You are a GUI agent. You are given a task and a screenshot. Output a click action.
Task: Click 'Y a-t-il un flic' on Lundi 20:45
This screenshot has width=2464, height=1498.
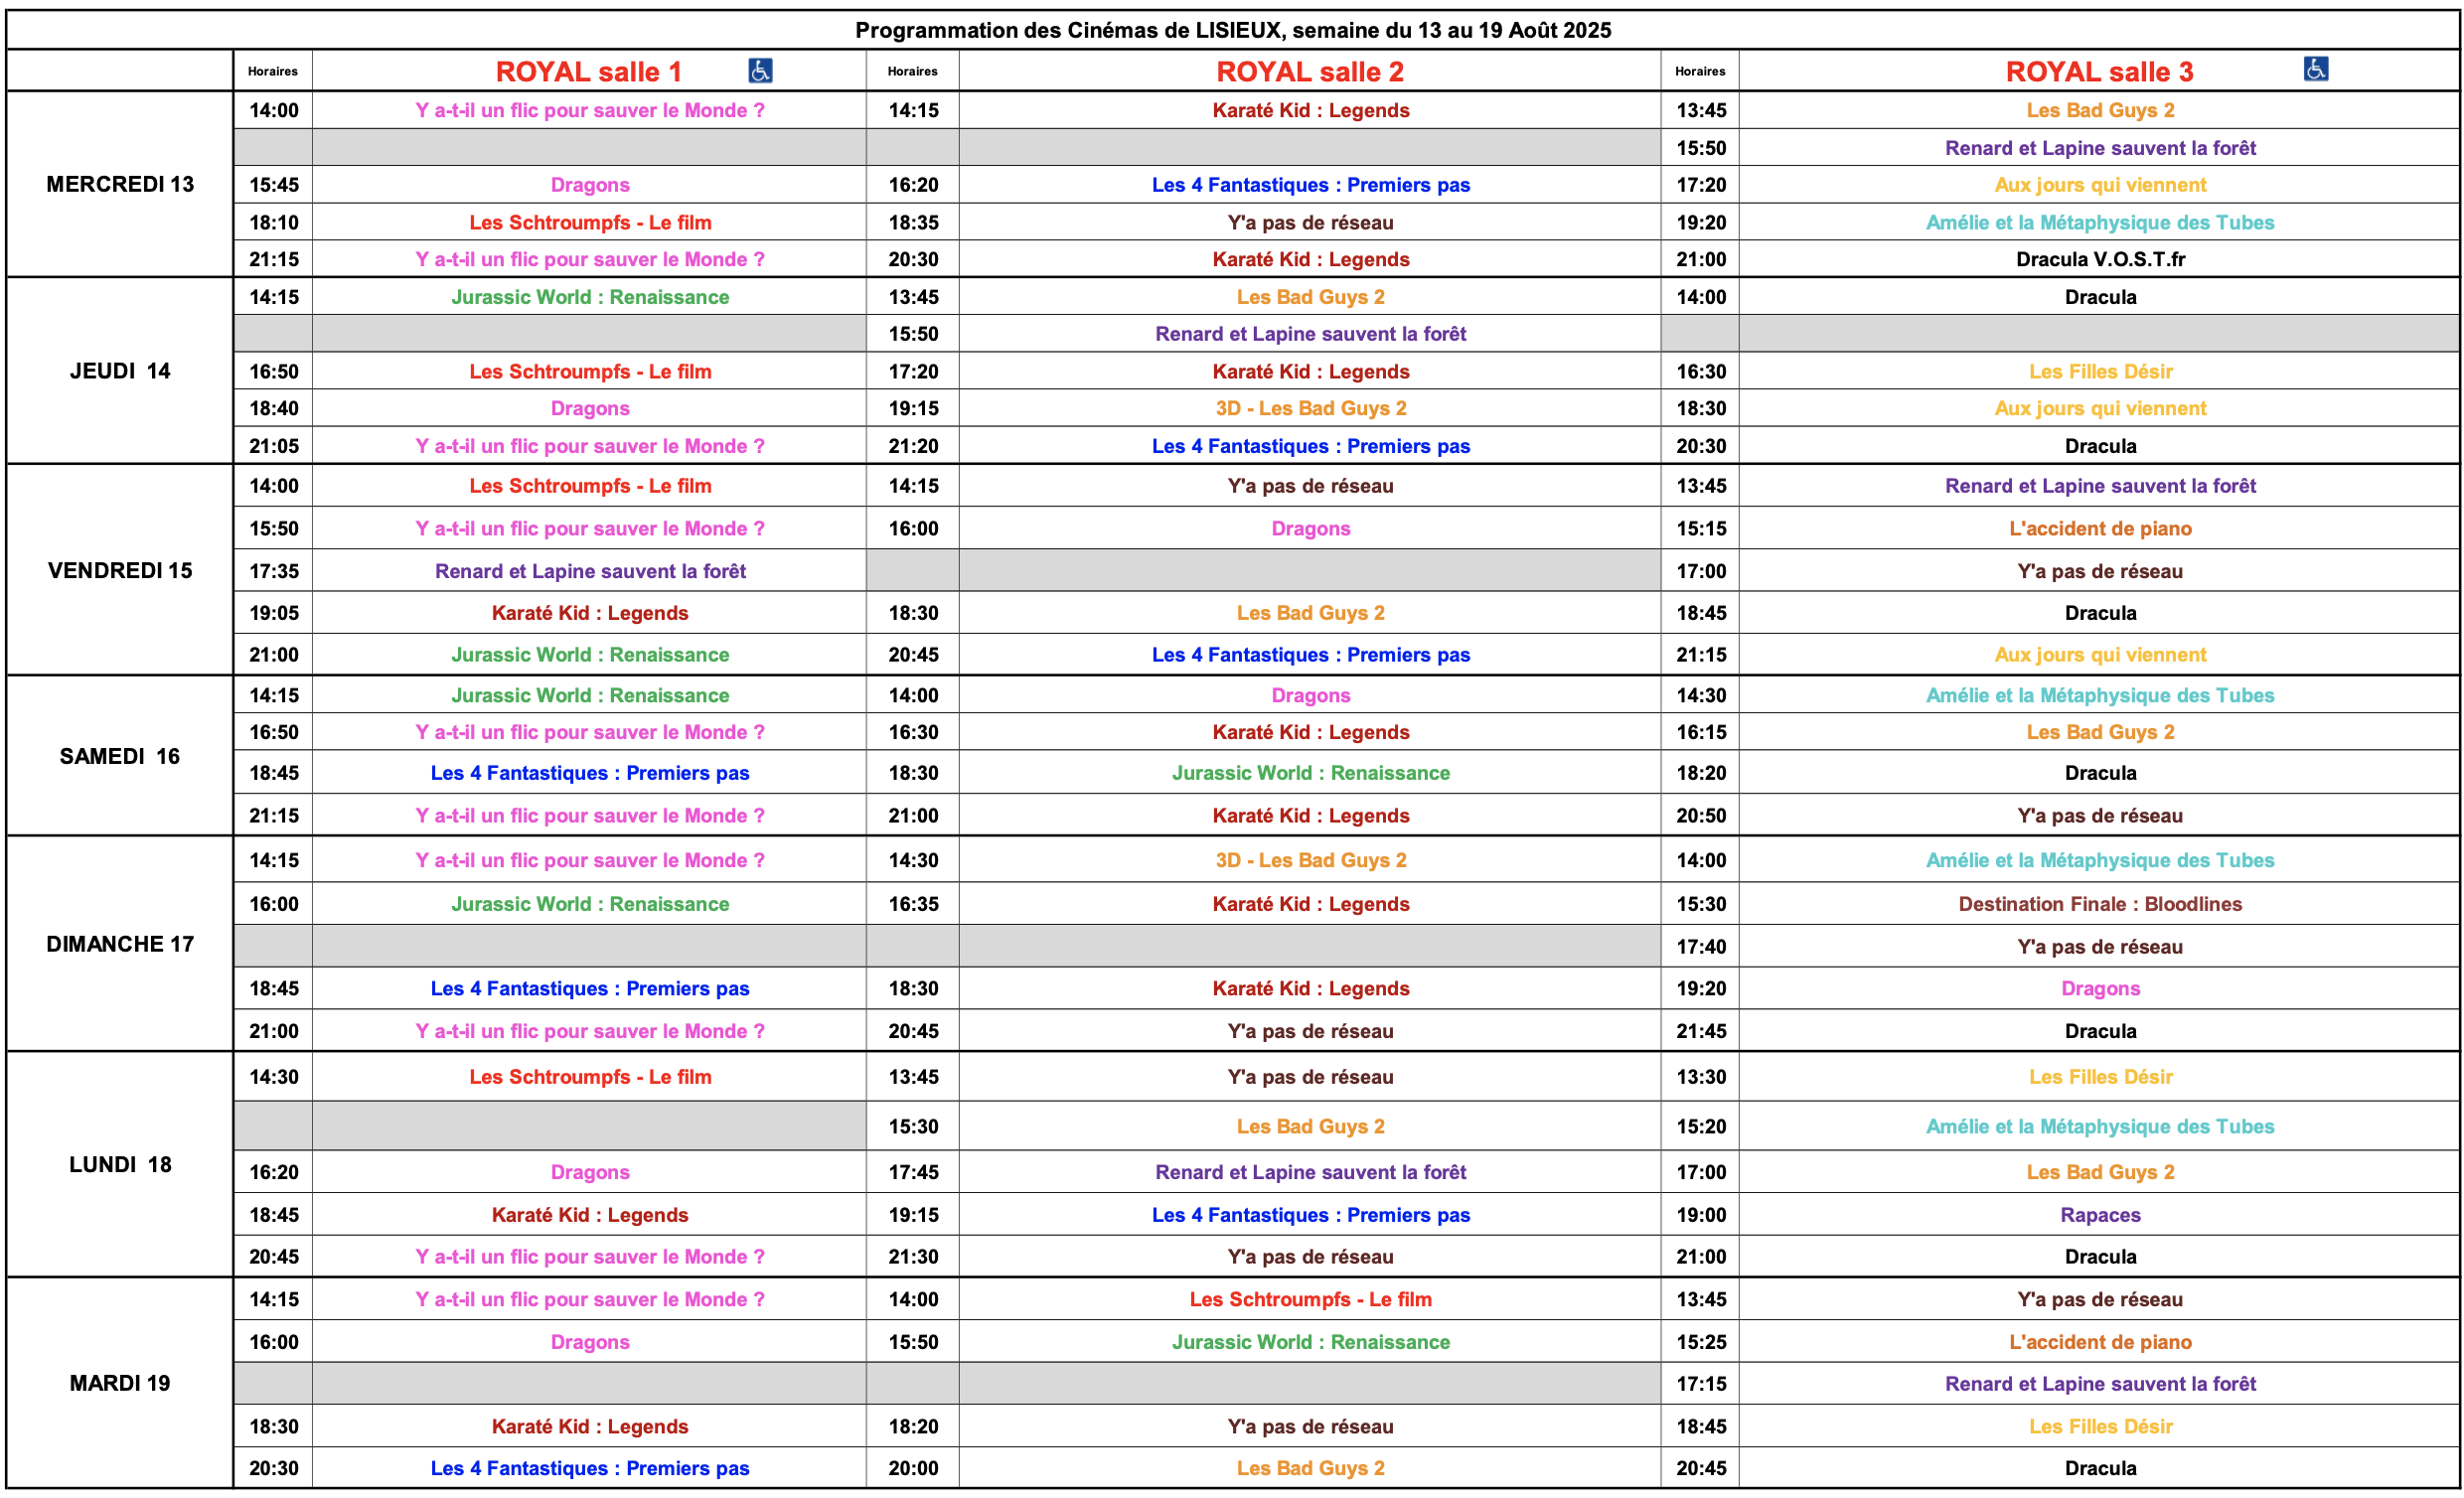[590, 1257]
